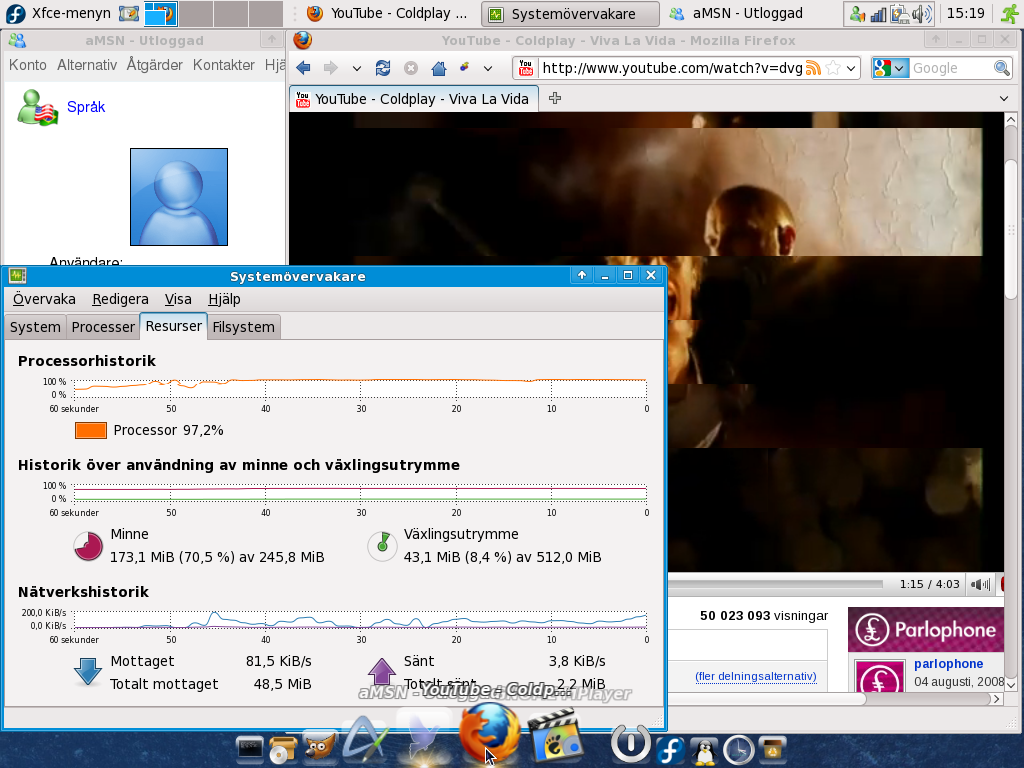Click Firefox back arrow button
The image size is (1024, 768).
tap(303, 67)
